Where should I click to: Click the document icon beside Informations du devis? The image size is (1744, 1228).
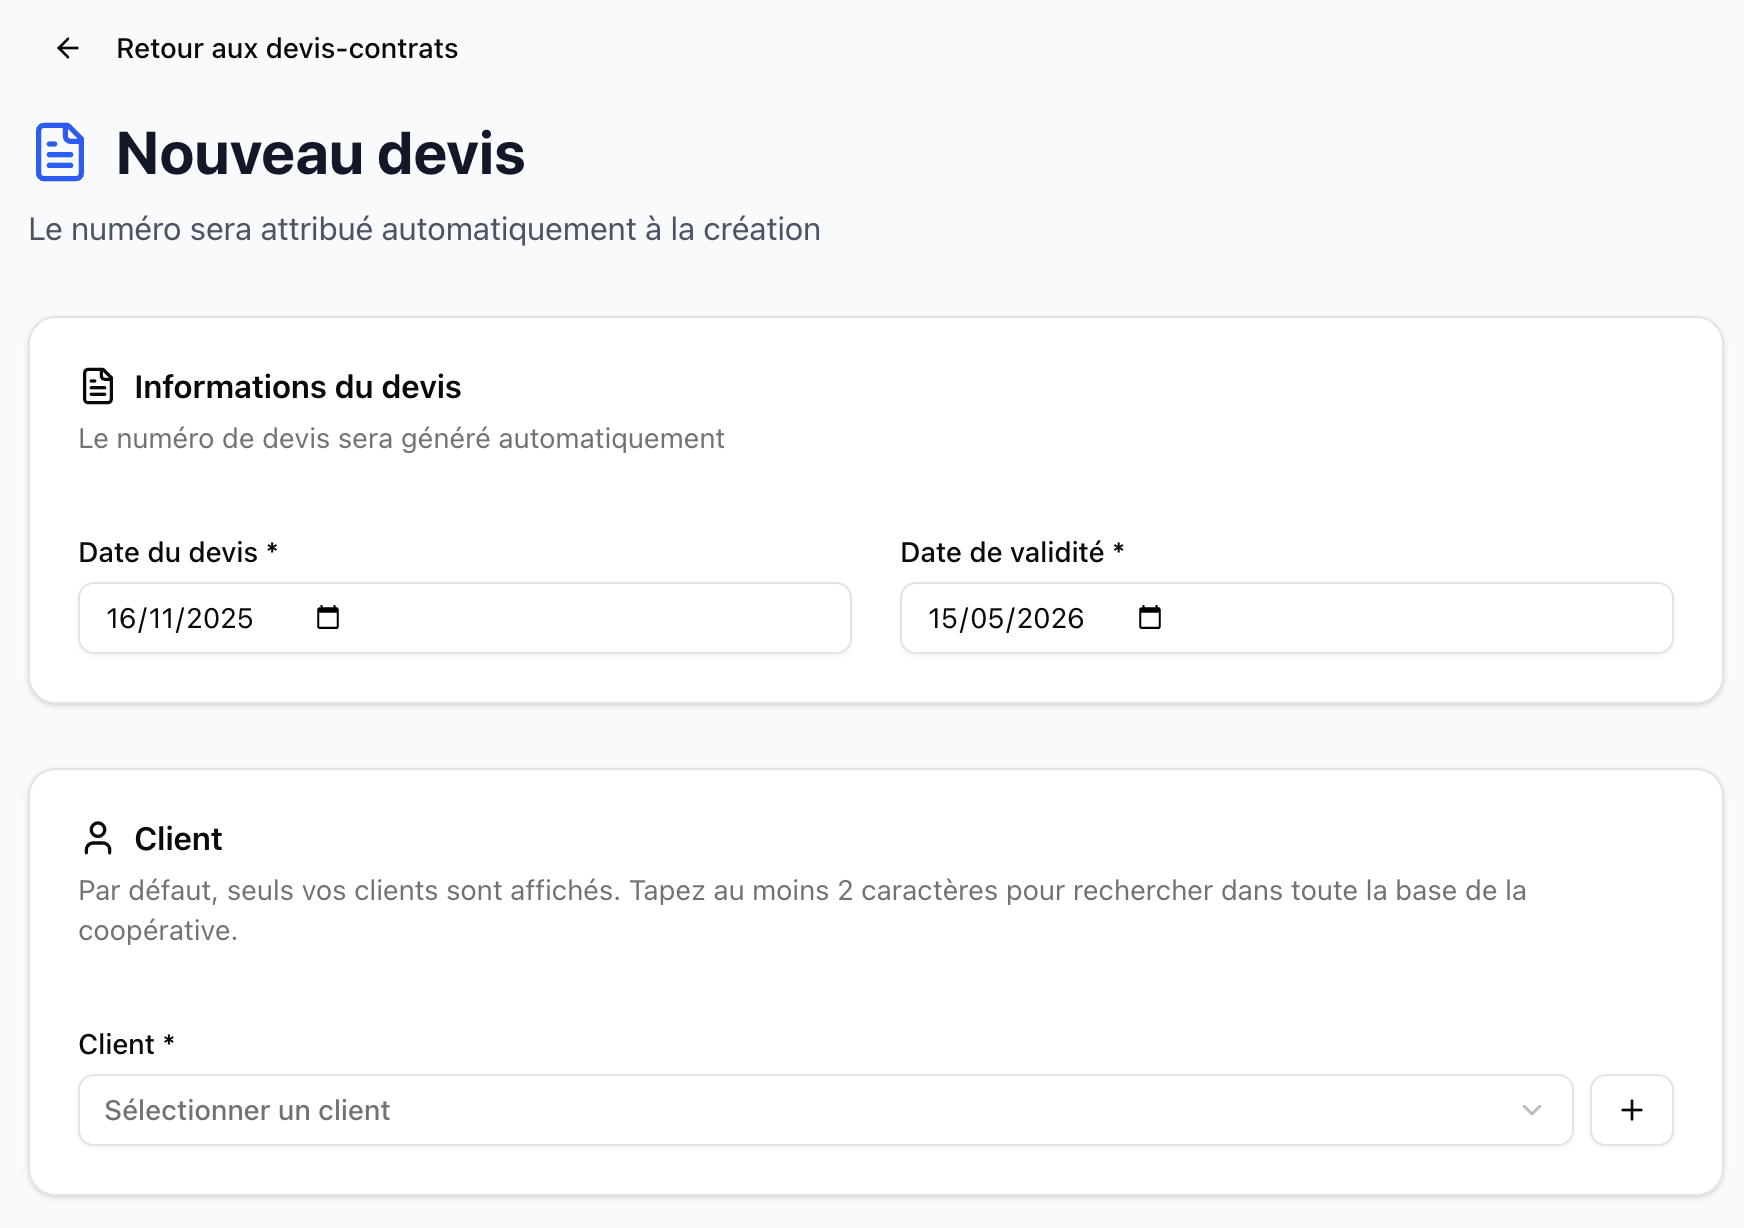coord(98,386)
